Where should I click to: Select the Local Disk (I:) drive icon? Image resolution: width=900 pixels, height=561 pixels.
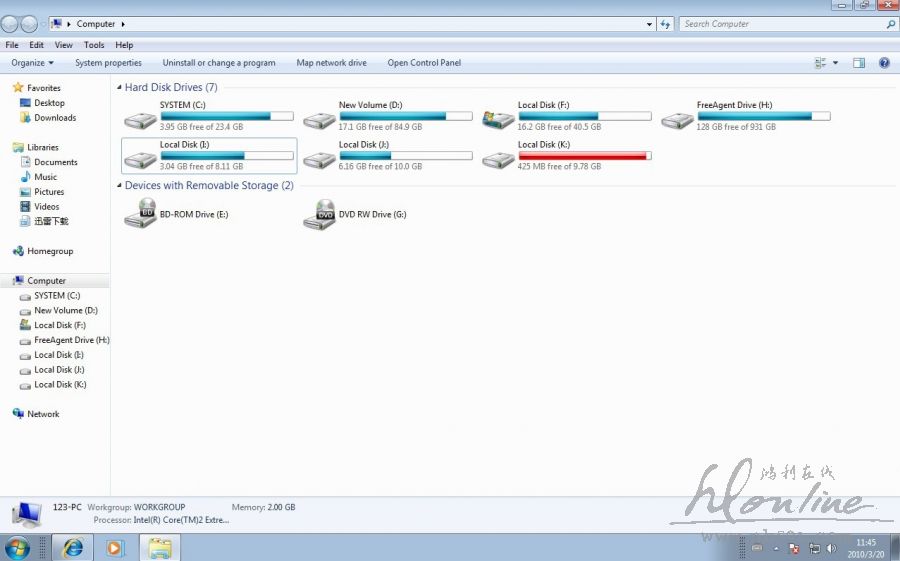[141, 160]
